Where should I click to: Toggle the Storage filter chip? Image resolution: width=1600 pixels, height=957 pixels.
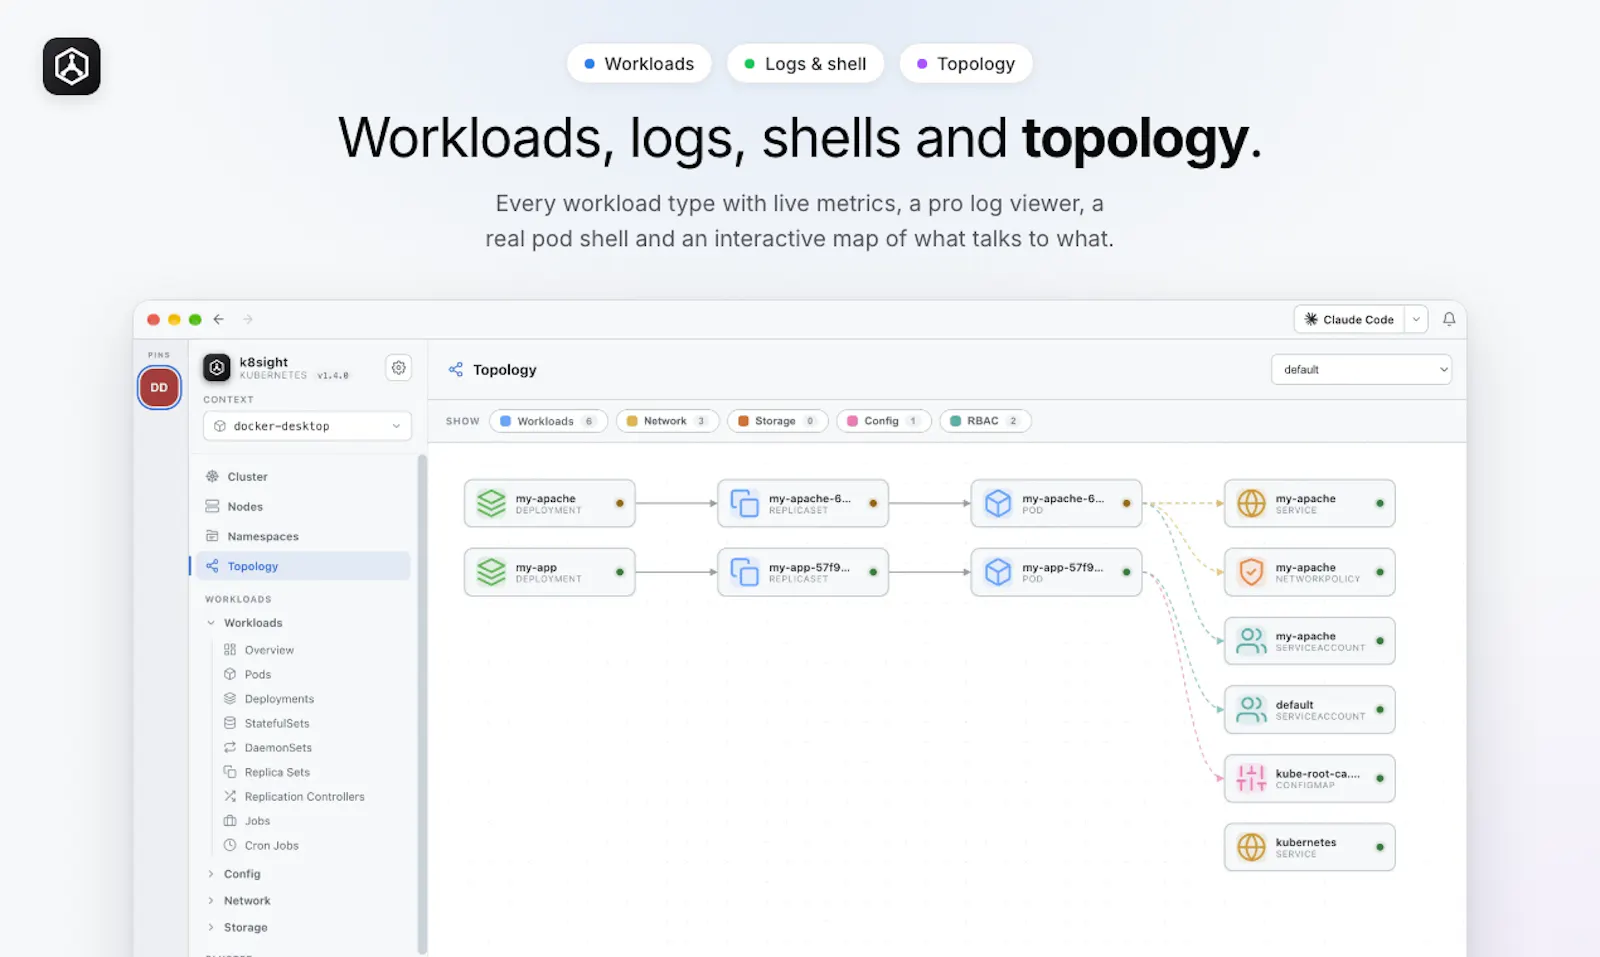coord(777,421)
